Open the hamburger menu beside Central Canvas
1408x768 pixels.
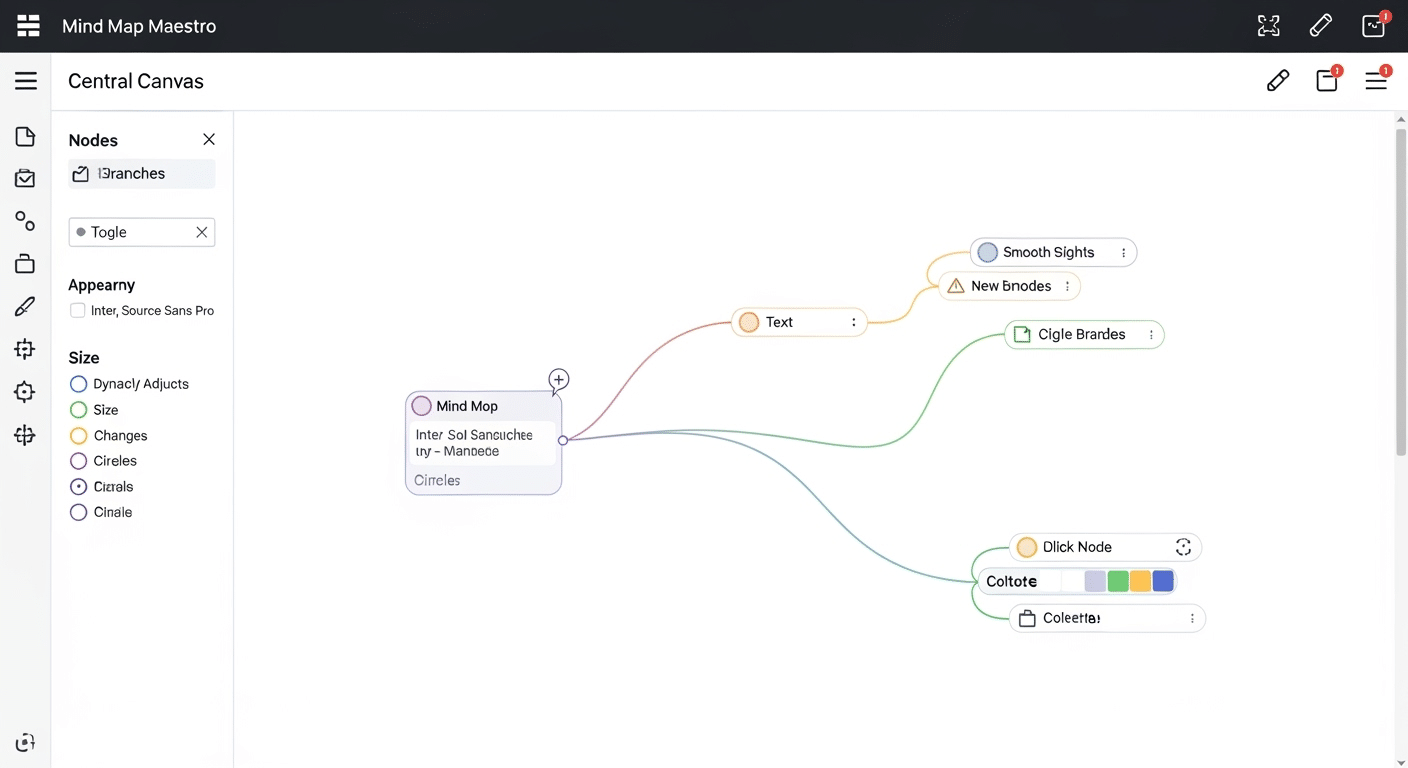click(x=26, y=81)
